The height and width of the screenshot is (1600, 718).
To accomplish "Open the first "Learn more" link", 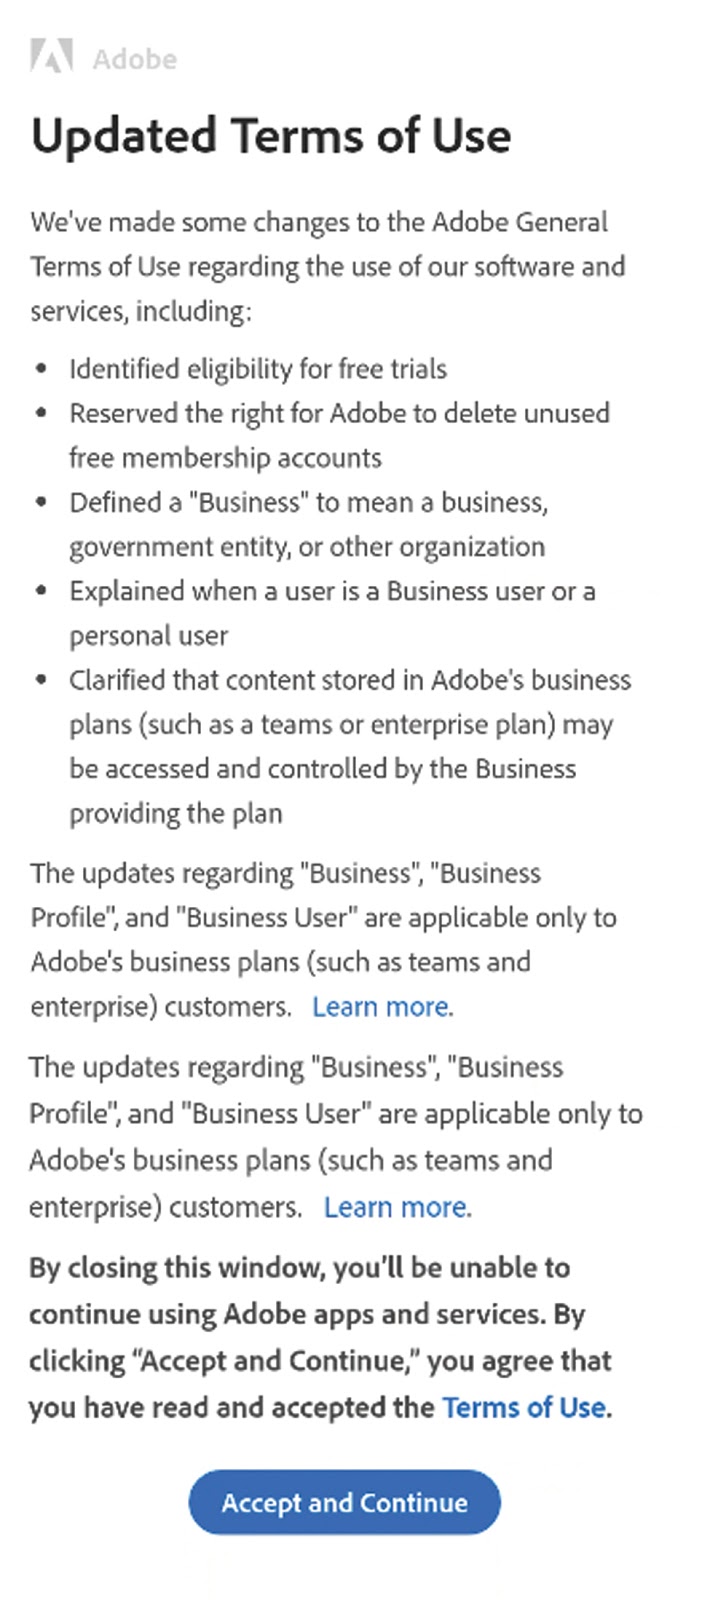I will point(380,1006).
